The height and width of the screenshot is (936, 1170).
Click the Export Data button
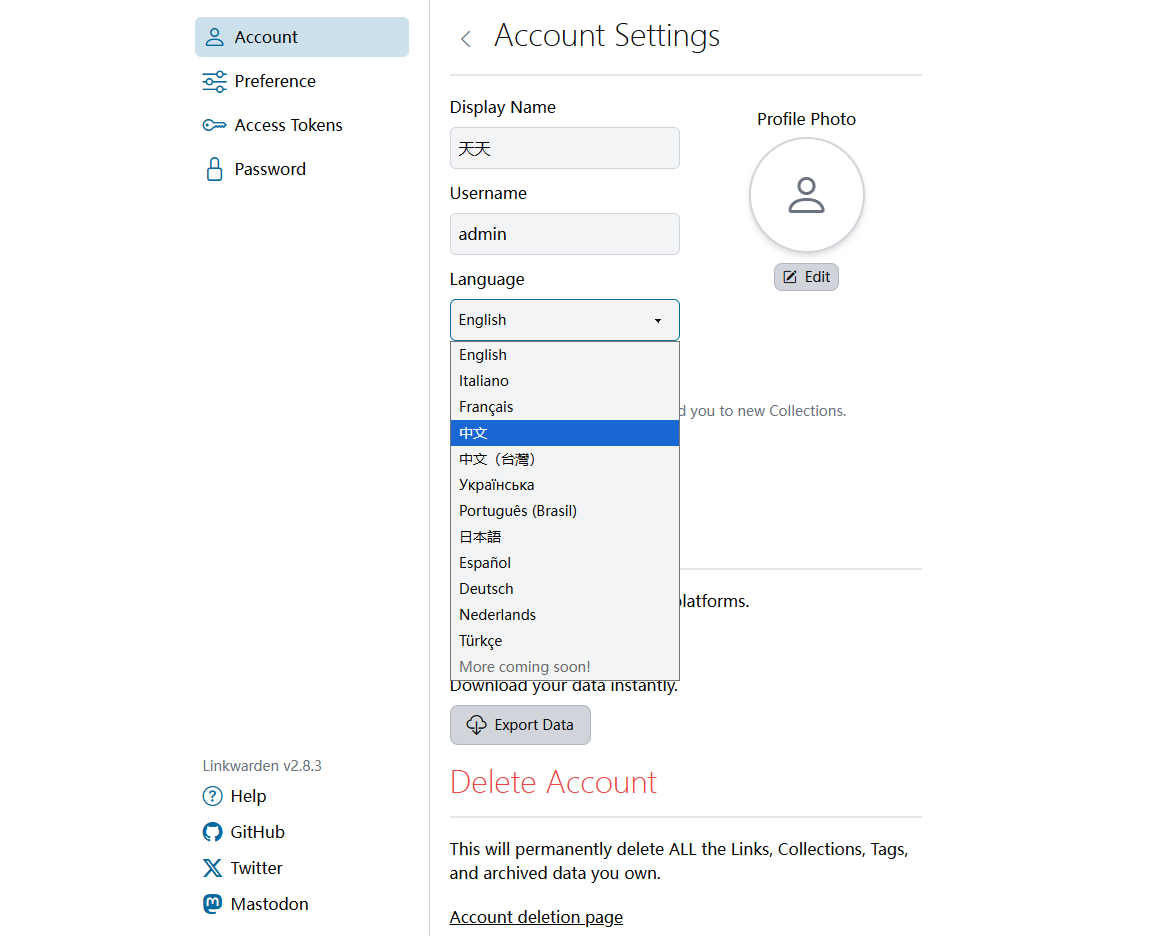point(520,725)
